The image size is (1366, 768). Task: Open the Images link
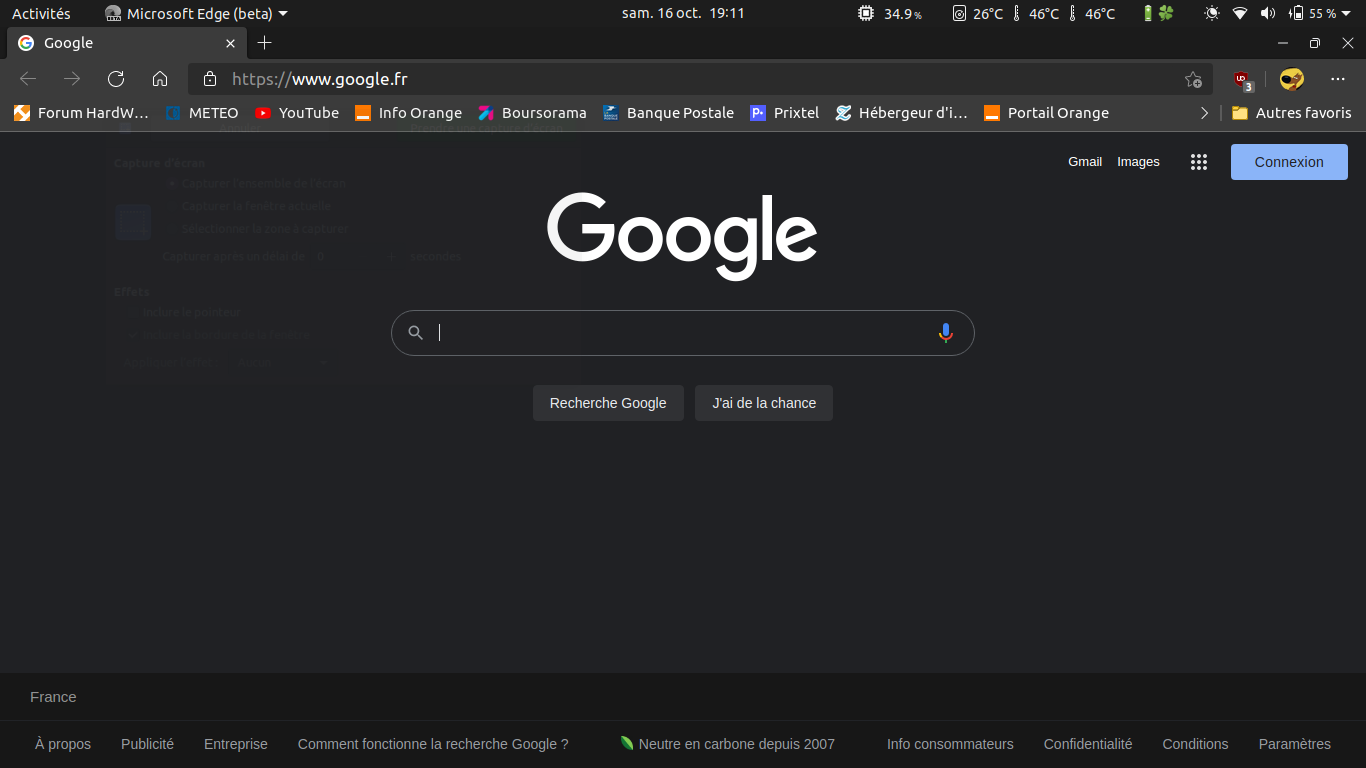[1138, 162]
